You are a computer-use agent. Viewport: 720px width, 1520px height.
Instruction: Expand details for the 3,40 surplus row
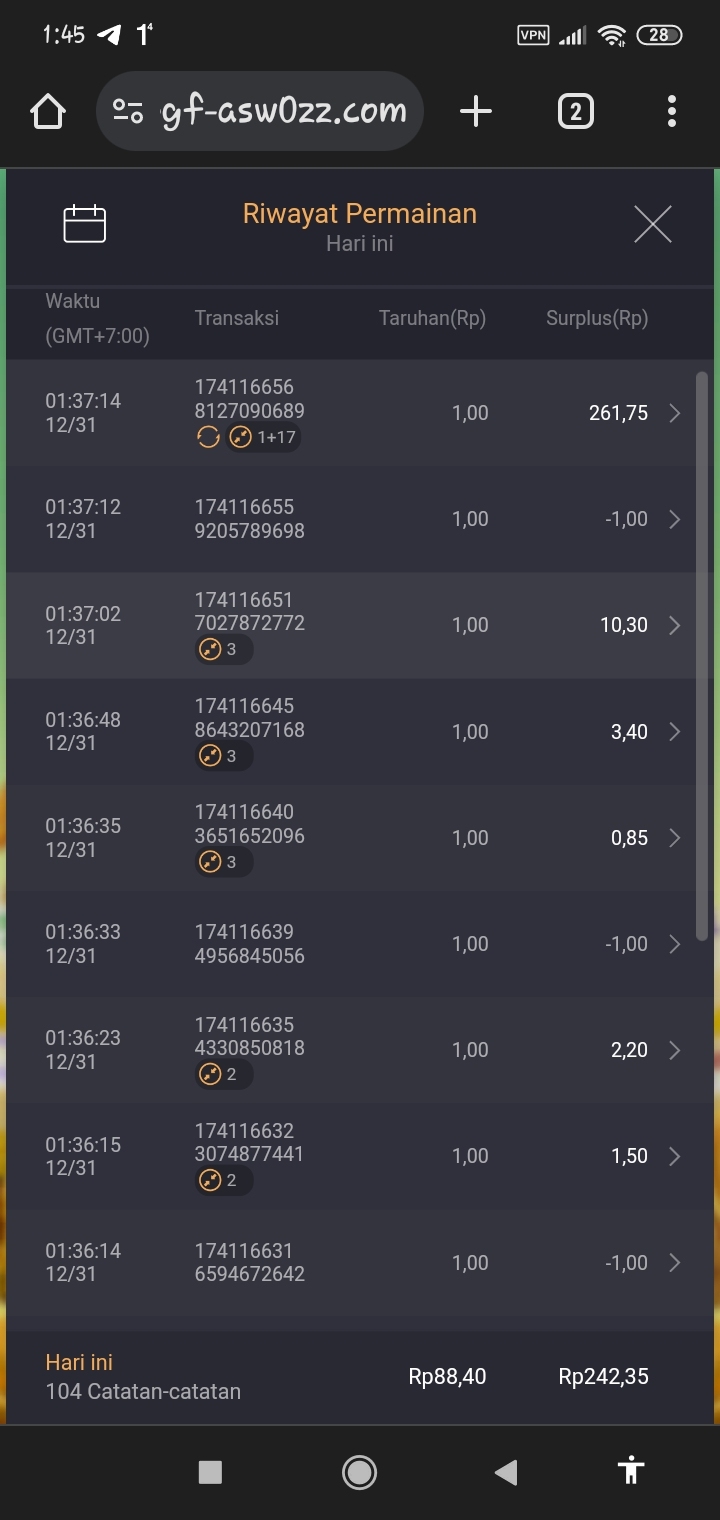coord(675,732)
